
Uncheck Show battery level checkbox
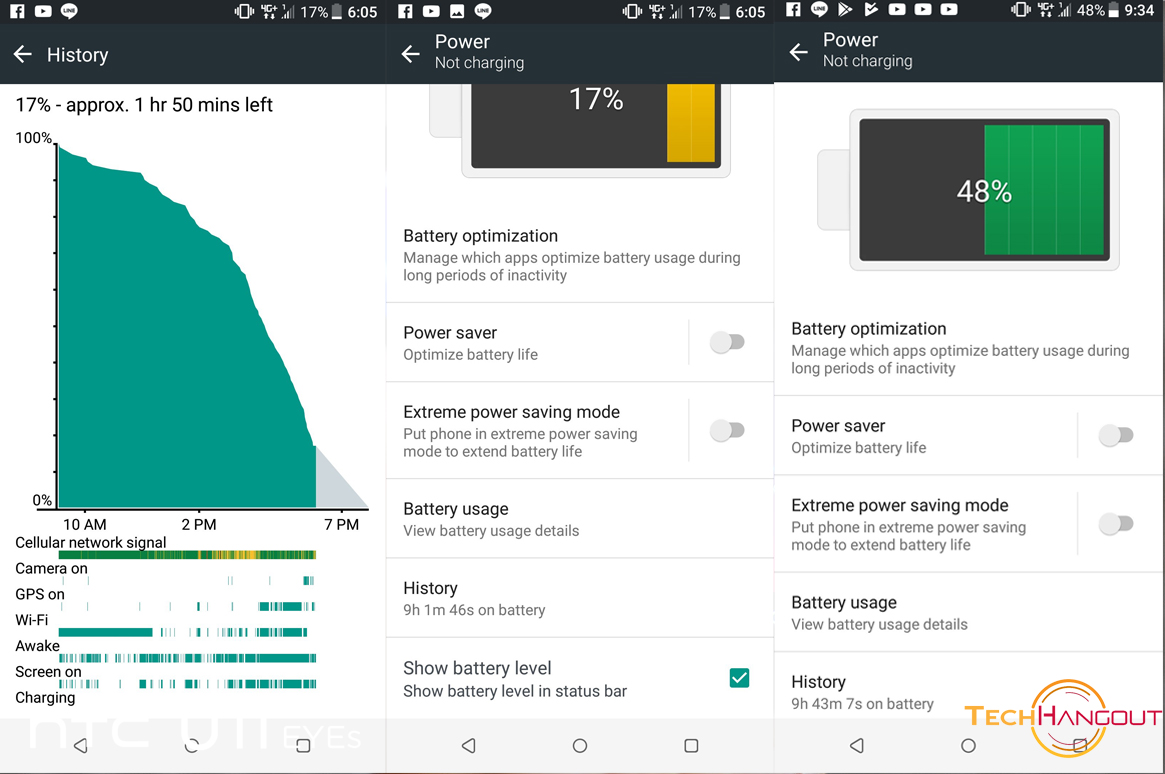tap(739, 677)
